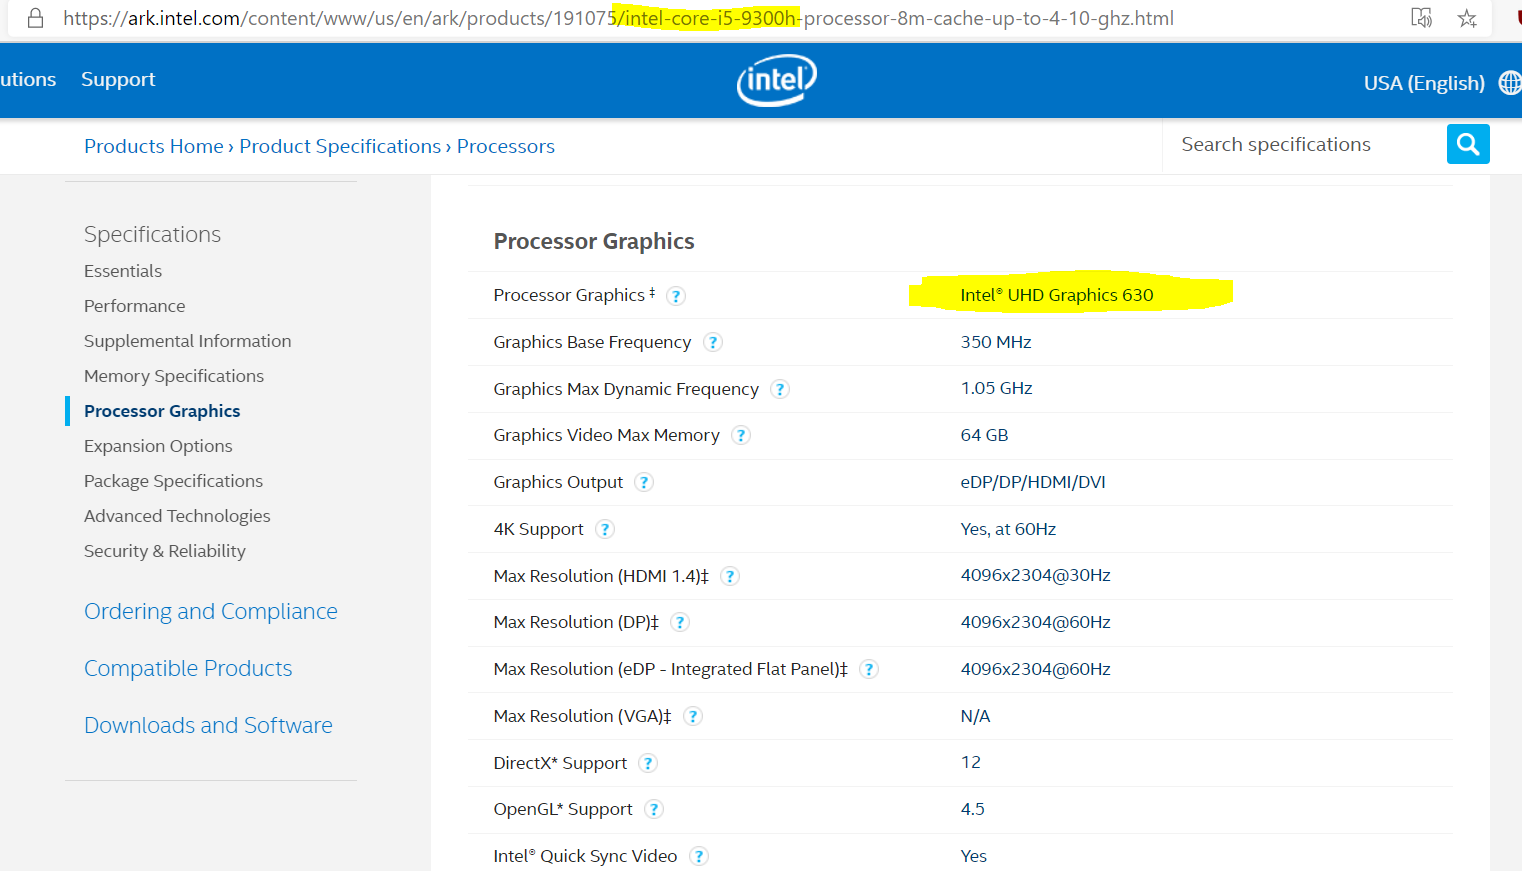Click the 'Yes, at 60Hz' value
The width and height of the screenshot is (1522, 871).
click(x=1008, y=529)
